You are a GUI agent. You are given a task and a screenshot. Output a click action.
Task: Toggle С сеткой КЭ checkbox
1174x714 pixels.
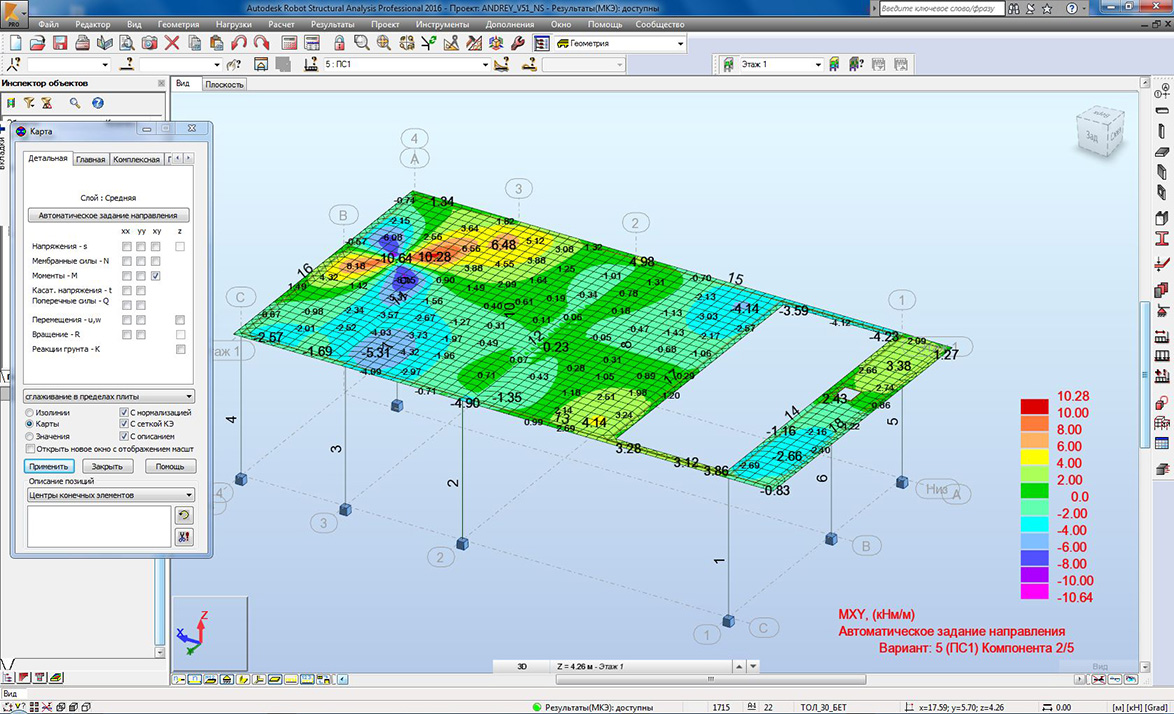124,424
